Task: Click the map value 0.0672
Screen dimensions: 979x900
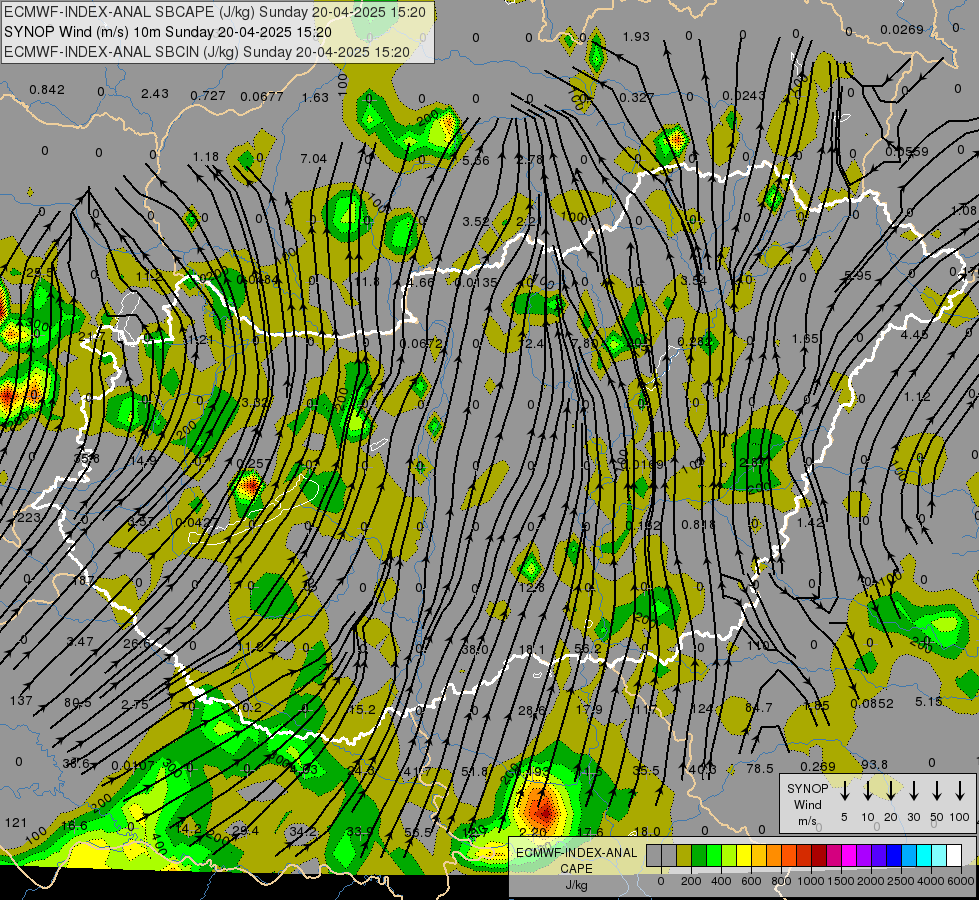Action: pos(421,344)
